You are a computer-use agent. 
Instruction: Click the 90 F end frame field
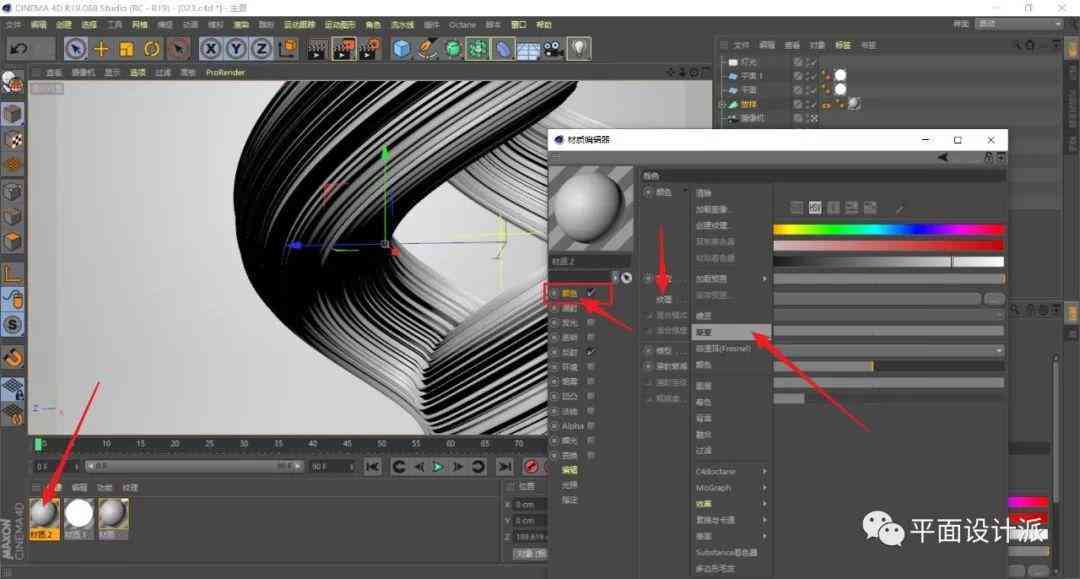[331, 467]
